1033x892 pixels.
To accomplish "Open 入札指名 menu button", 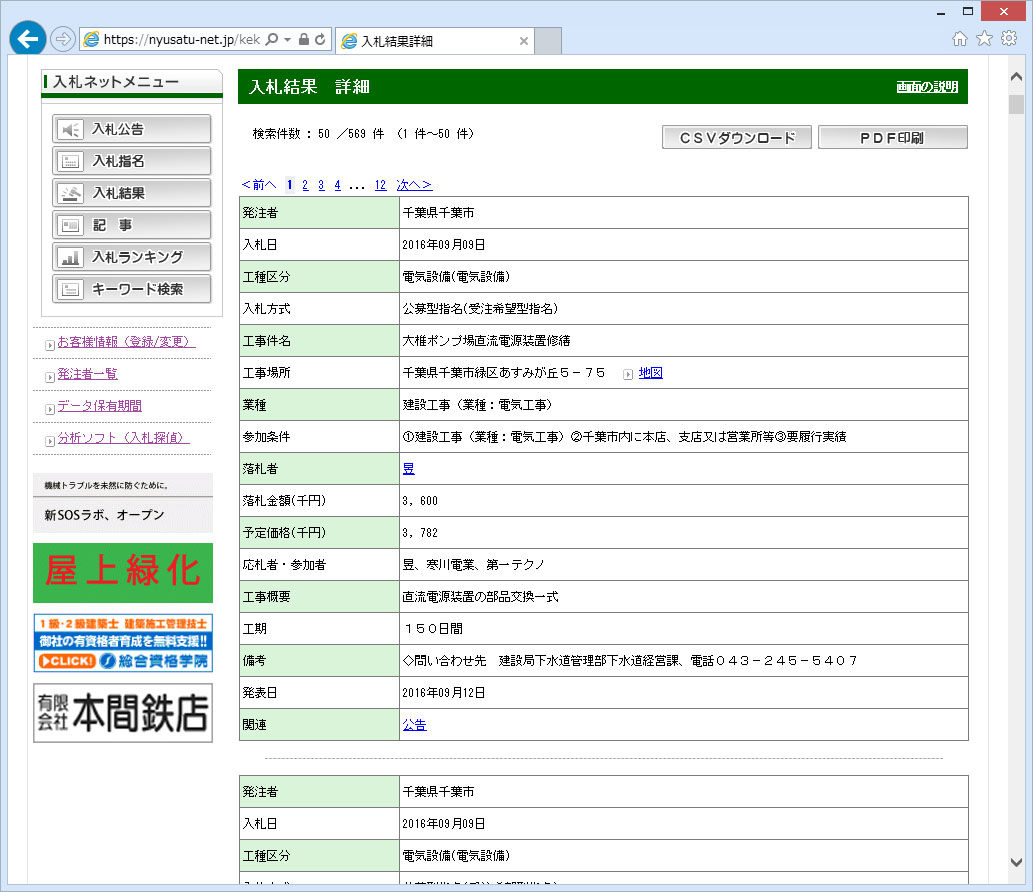I will coord(132,161).
